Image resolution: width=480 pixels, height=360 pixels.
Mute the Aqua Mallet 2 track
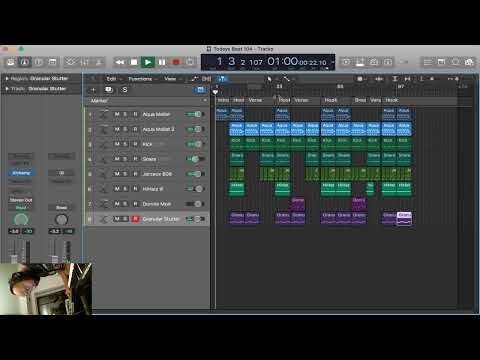[117, 129]
